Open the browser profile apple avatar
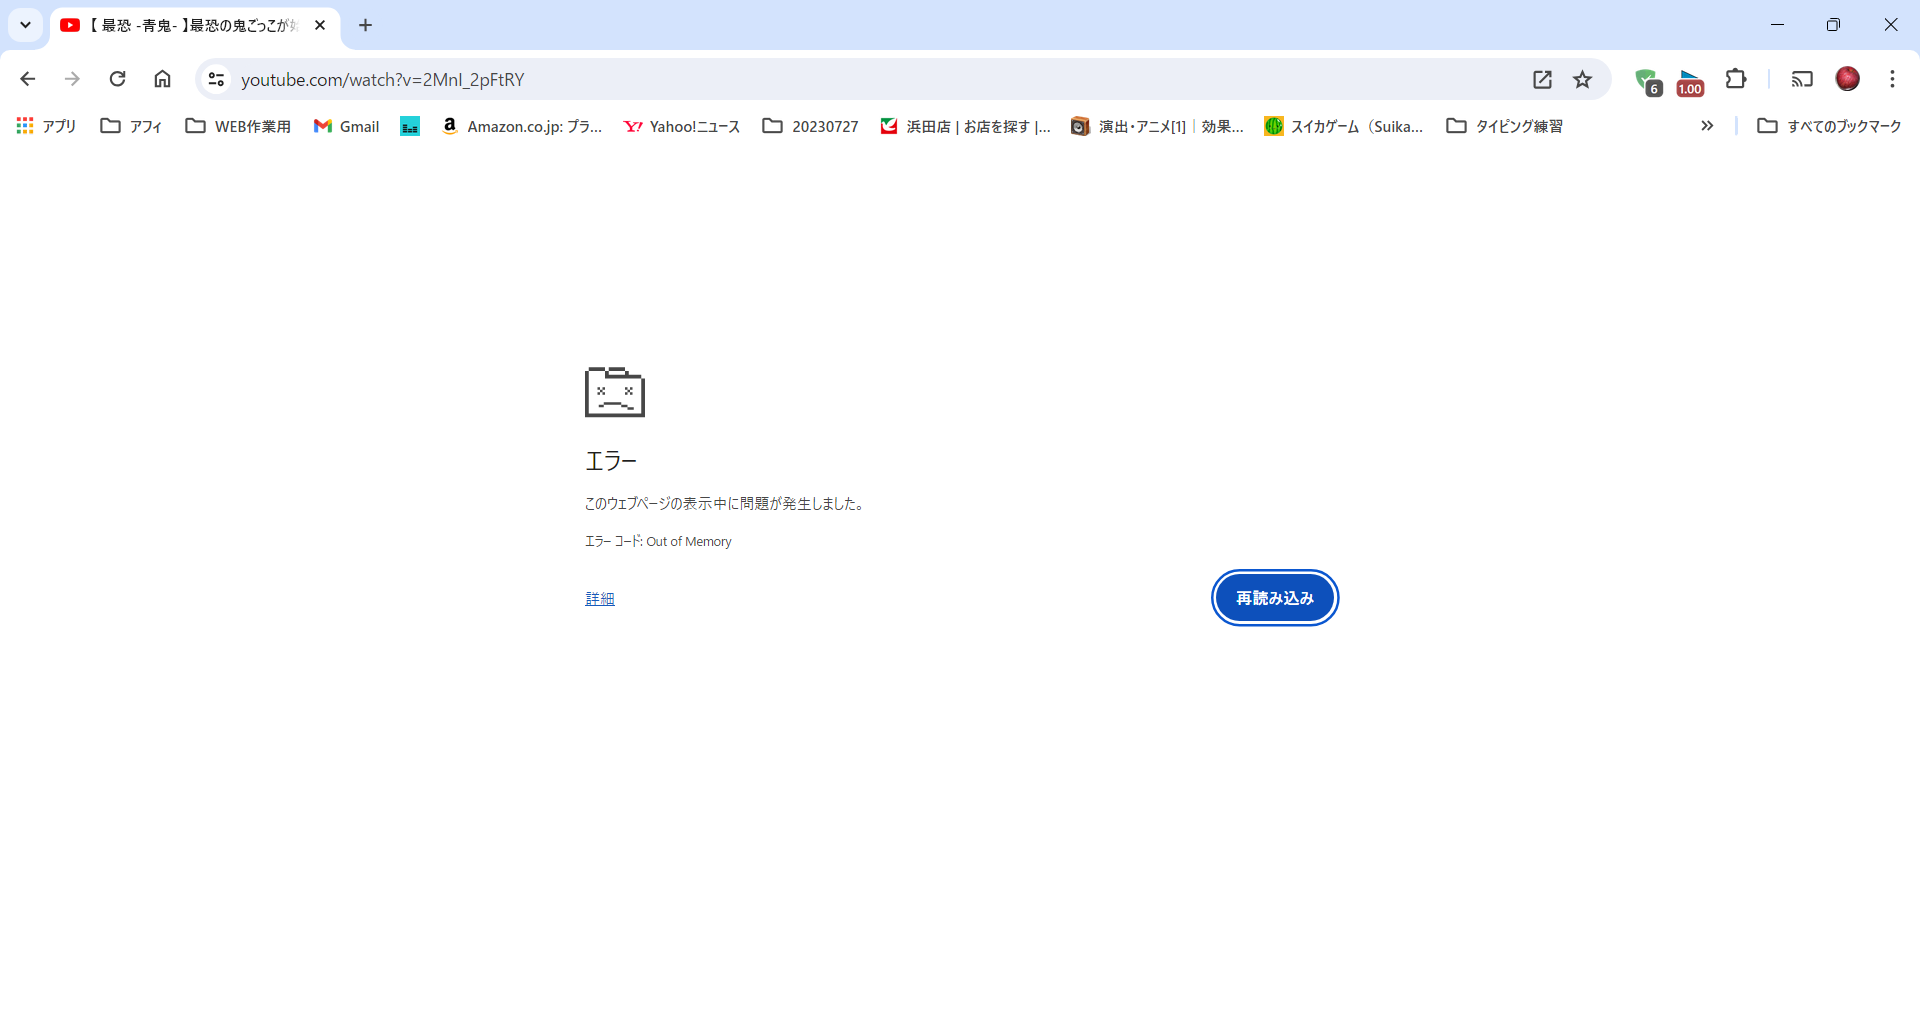The image size is (1920, 1020). click(x=1848, y=78)
